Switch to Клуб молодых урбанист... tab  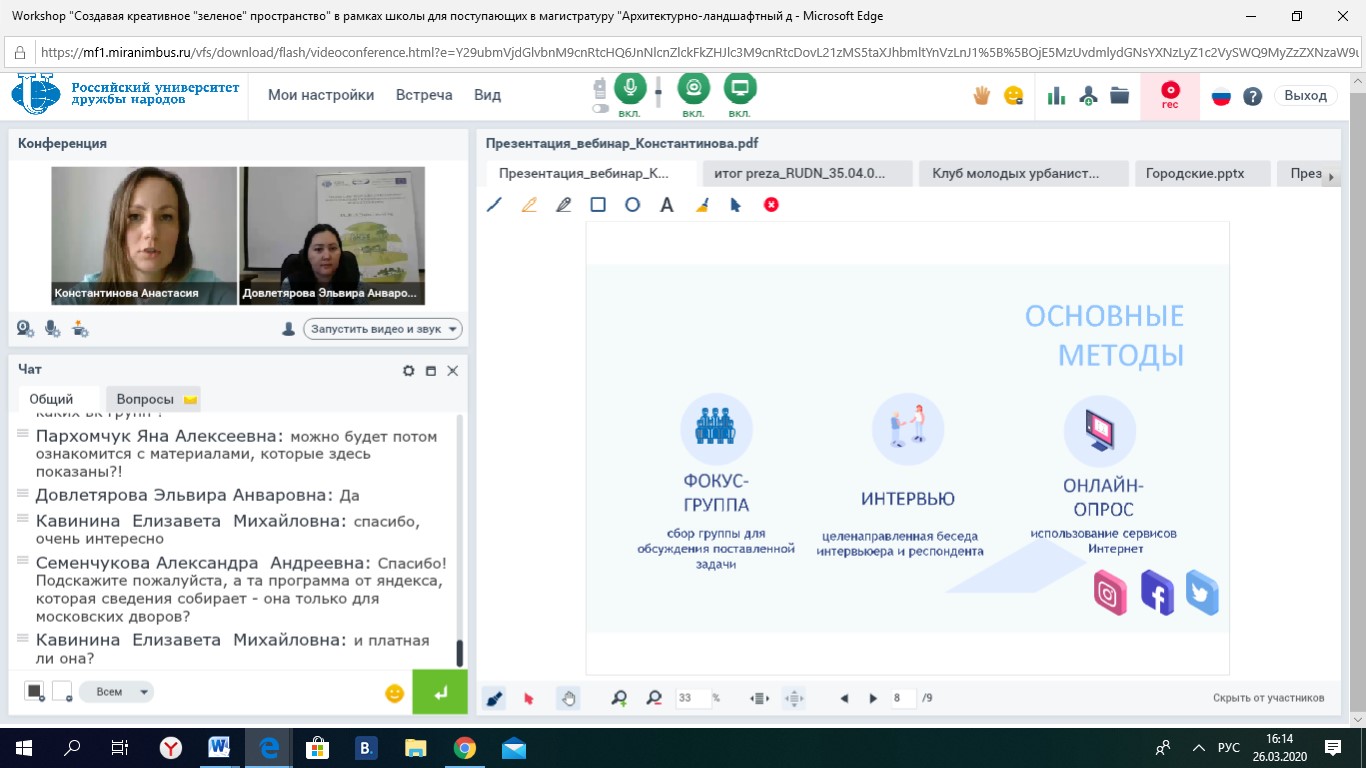coord(1024,173)
